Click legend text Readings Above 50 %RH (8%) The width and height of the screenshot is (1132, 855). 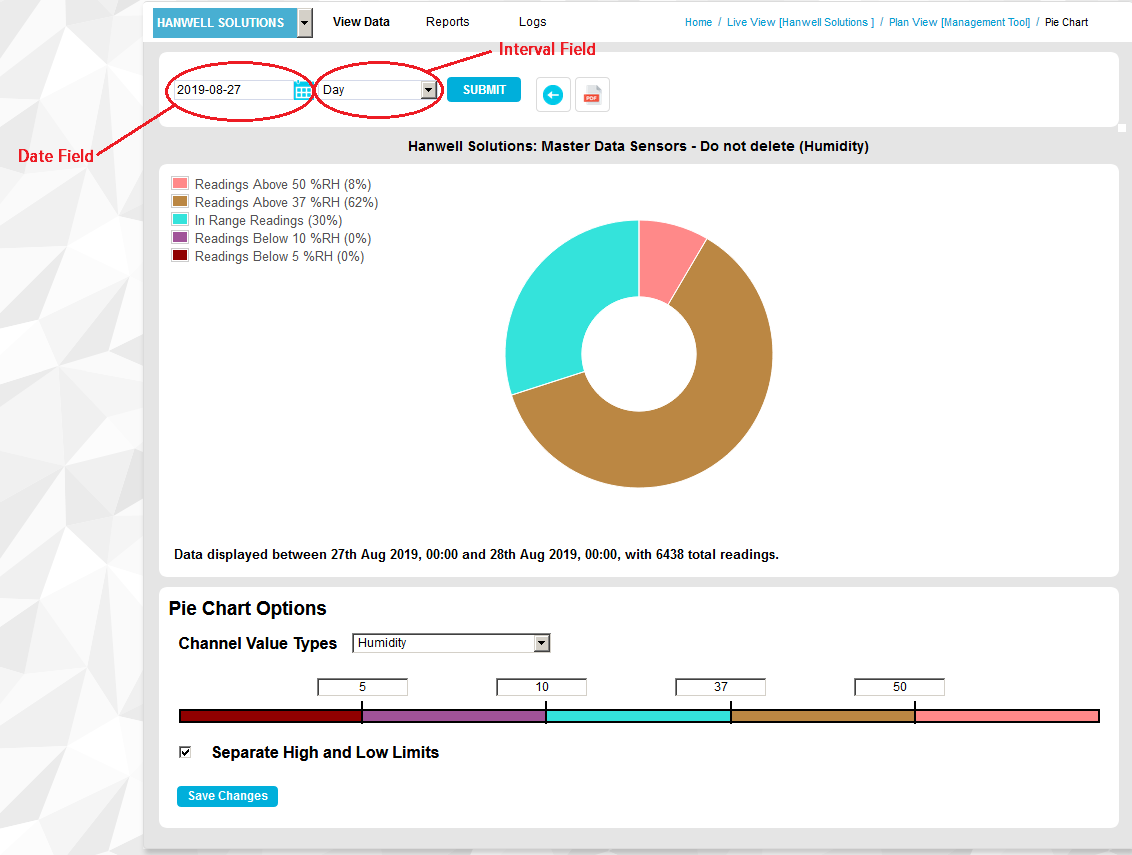[283, 184]
